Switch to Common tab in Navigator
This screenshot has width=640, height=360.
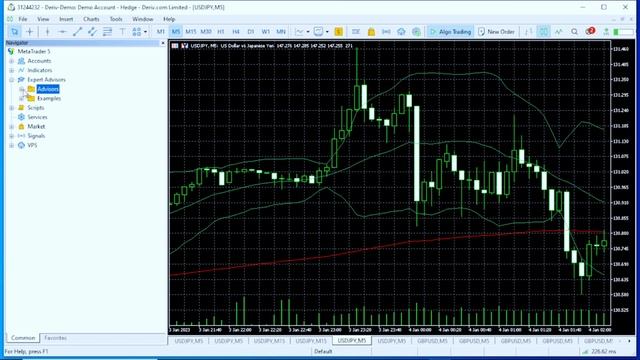[23, 338]
